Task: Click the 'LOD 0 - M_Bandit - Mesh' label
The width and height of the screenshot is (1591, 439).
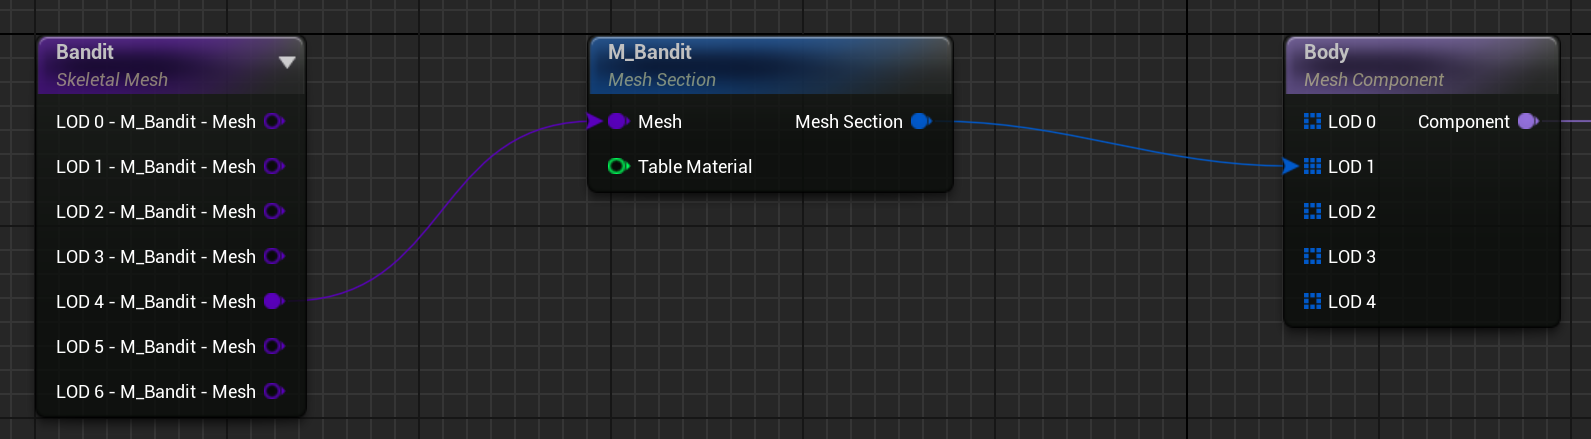Action: (x=156, y=122)
